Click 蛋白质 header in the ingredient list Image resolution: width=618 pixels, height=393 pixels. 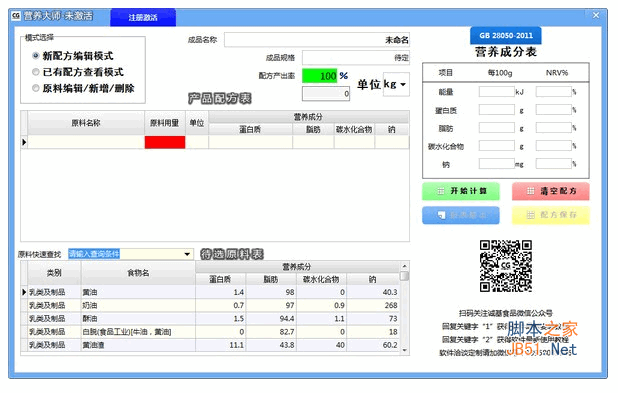click(220, 279)
